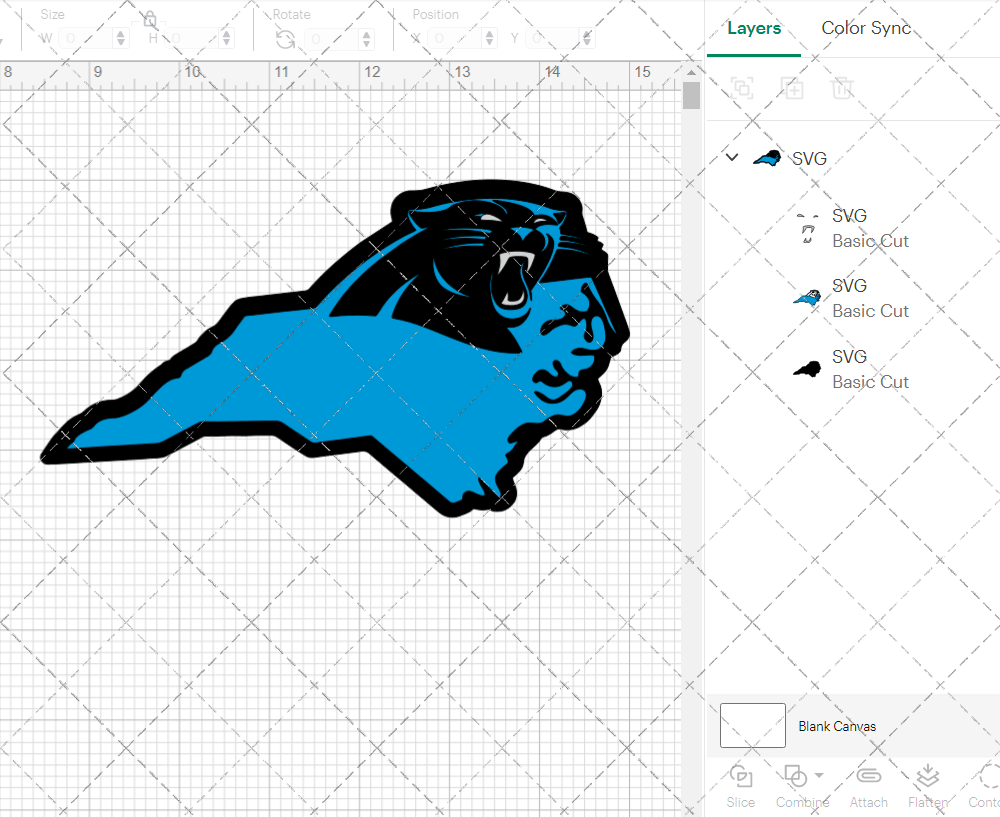This screenshot has width=1000, height=817.
Task: Switch to the Color Sync tab
Action: tap(866, 28)
